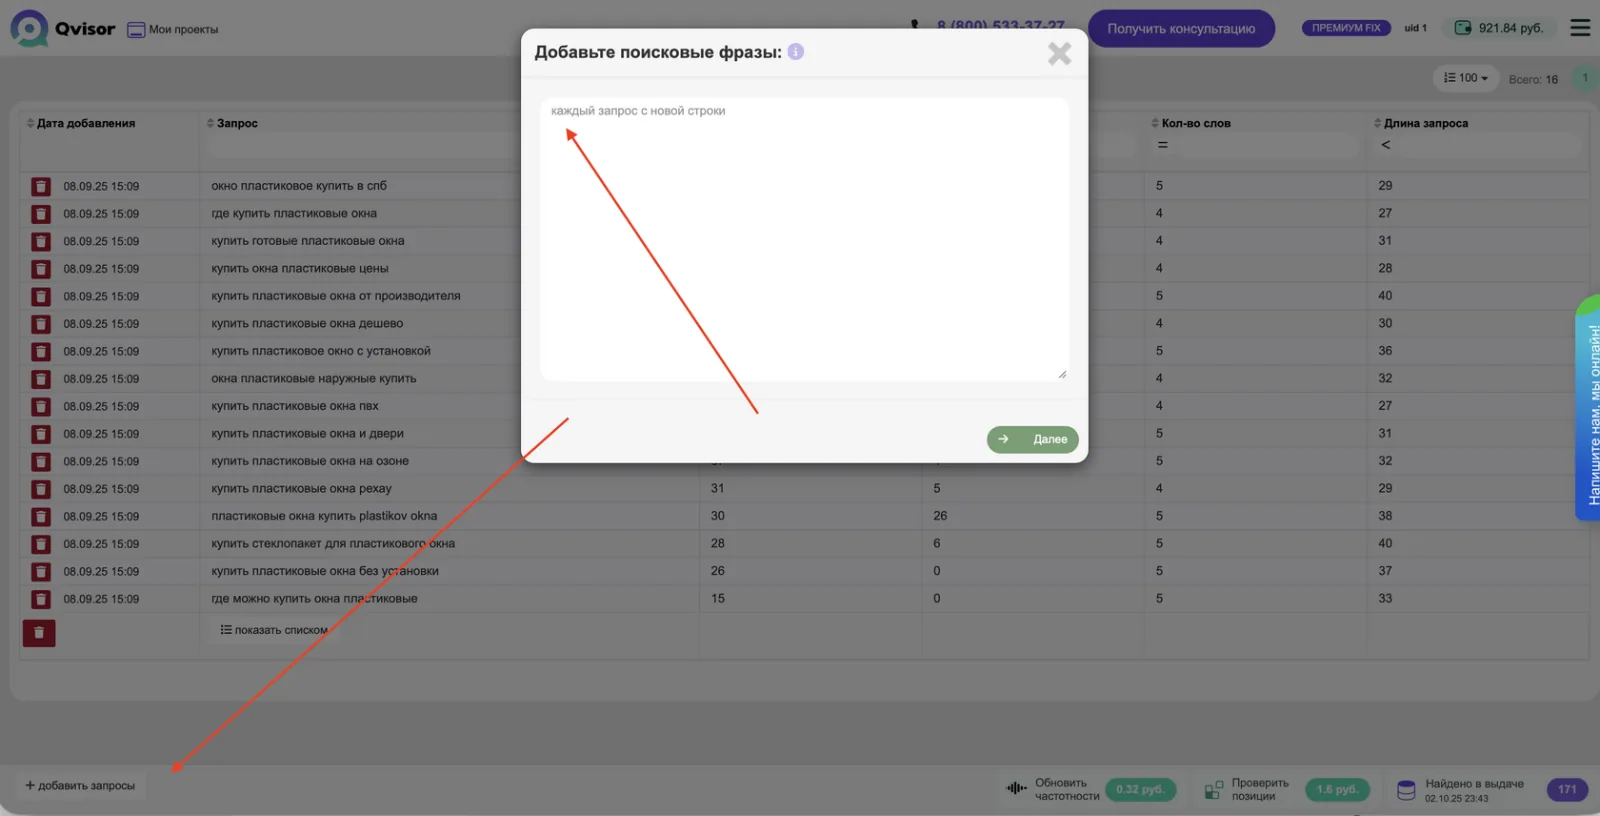Click '+ добавить запросы' at the bottom
The image size is (1600, 816).
coord(81,786)
